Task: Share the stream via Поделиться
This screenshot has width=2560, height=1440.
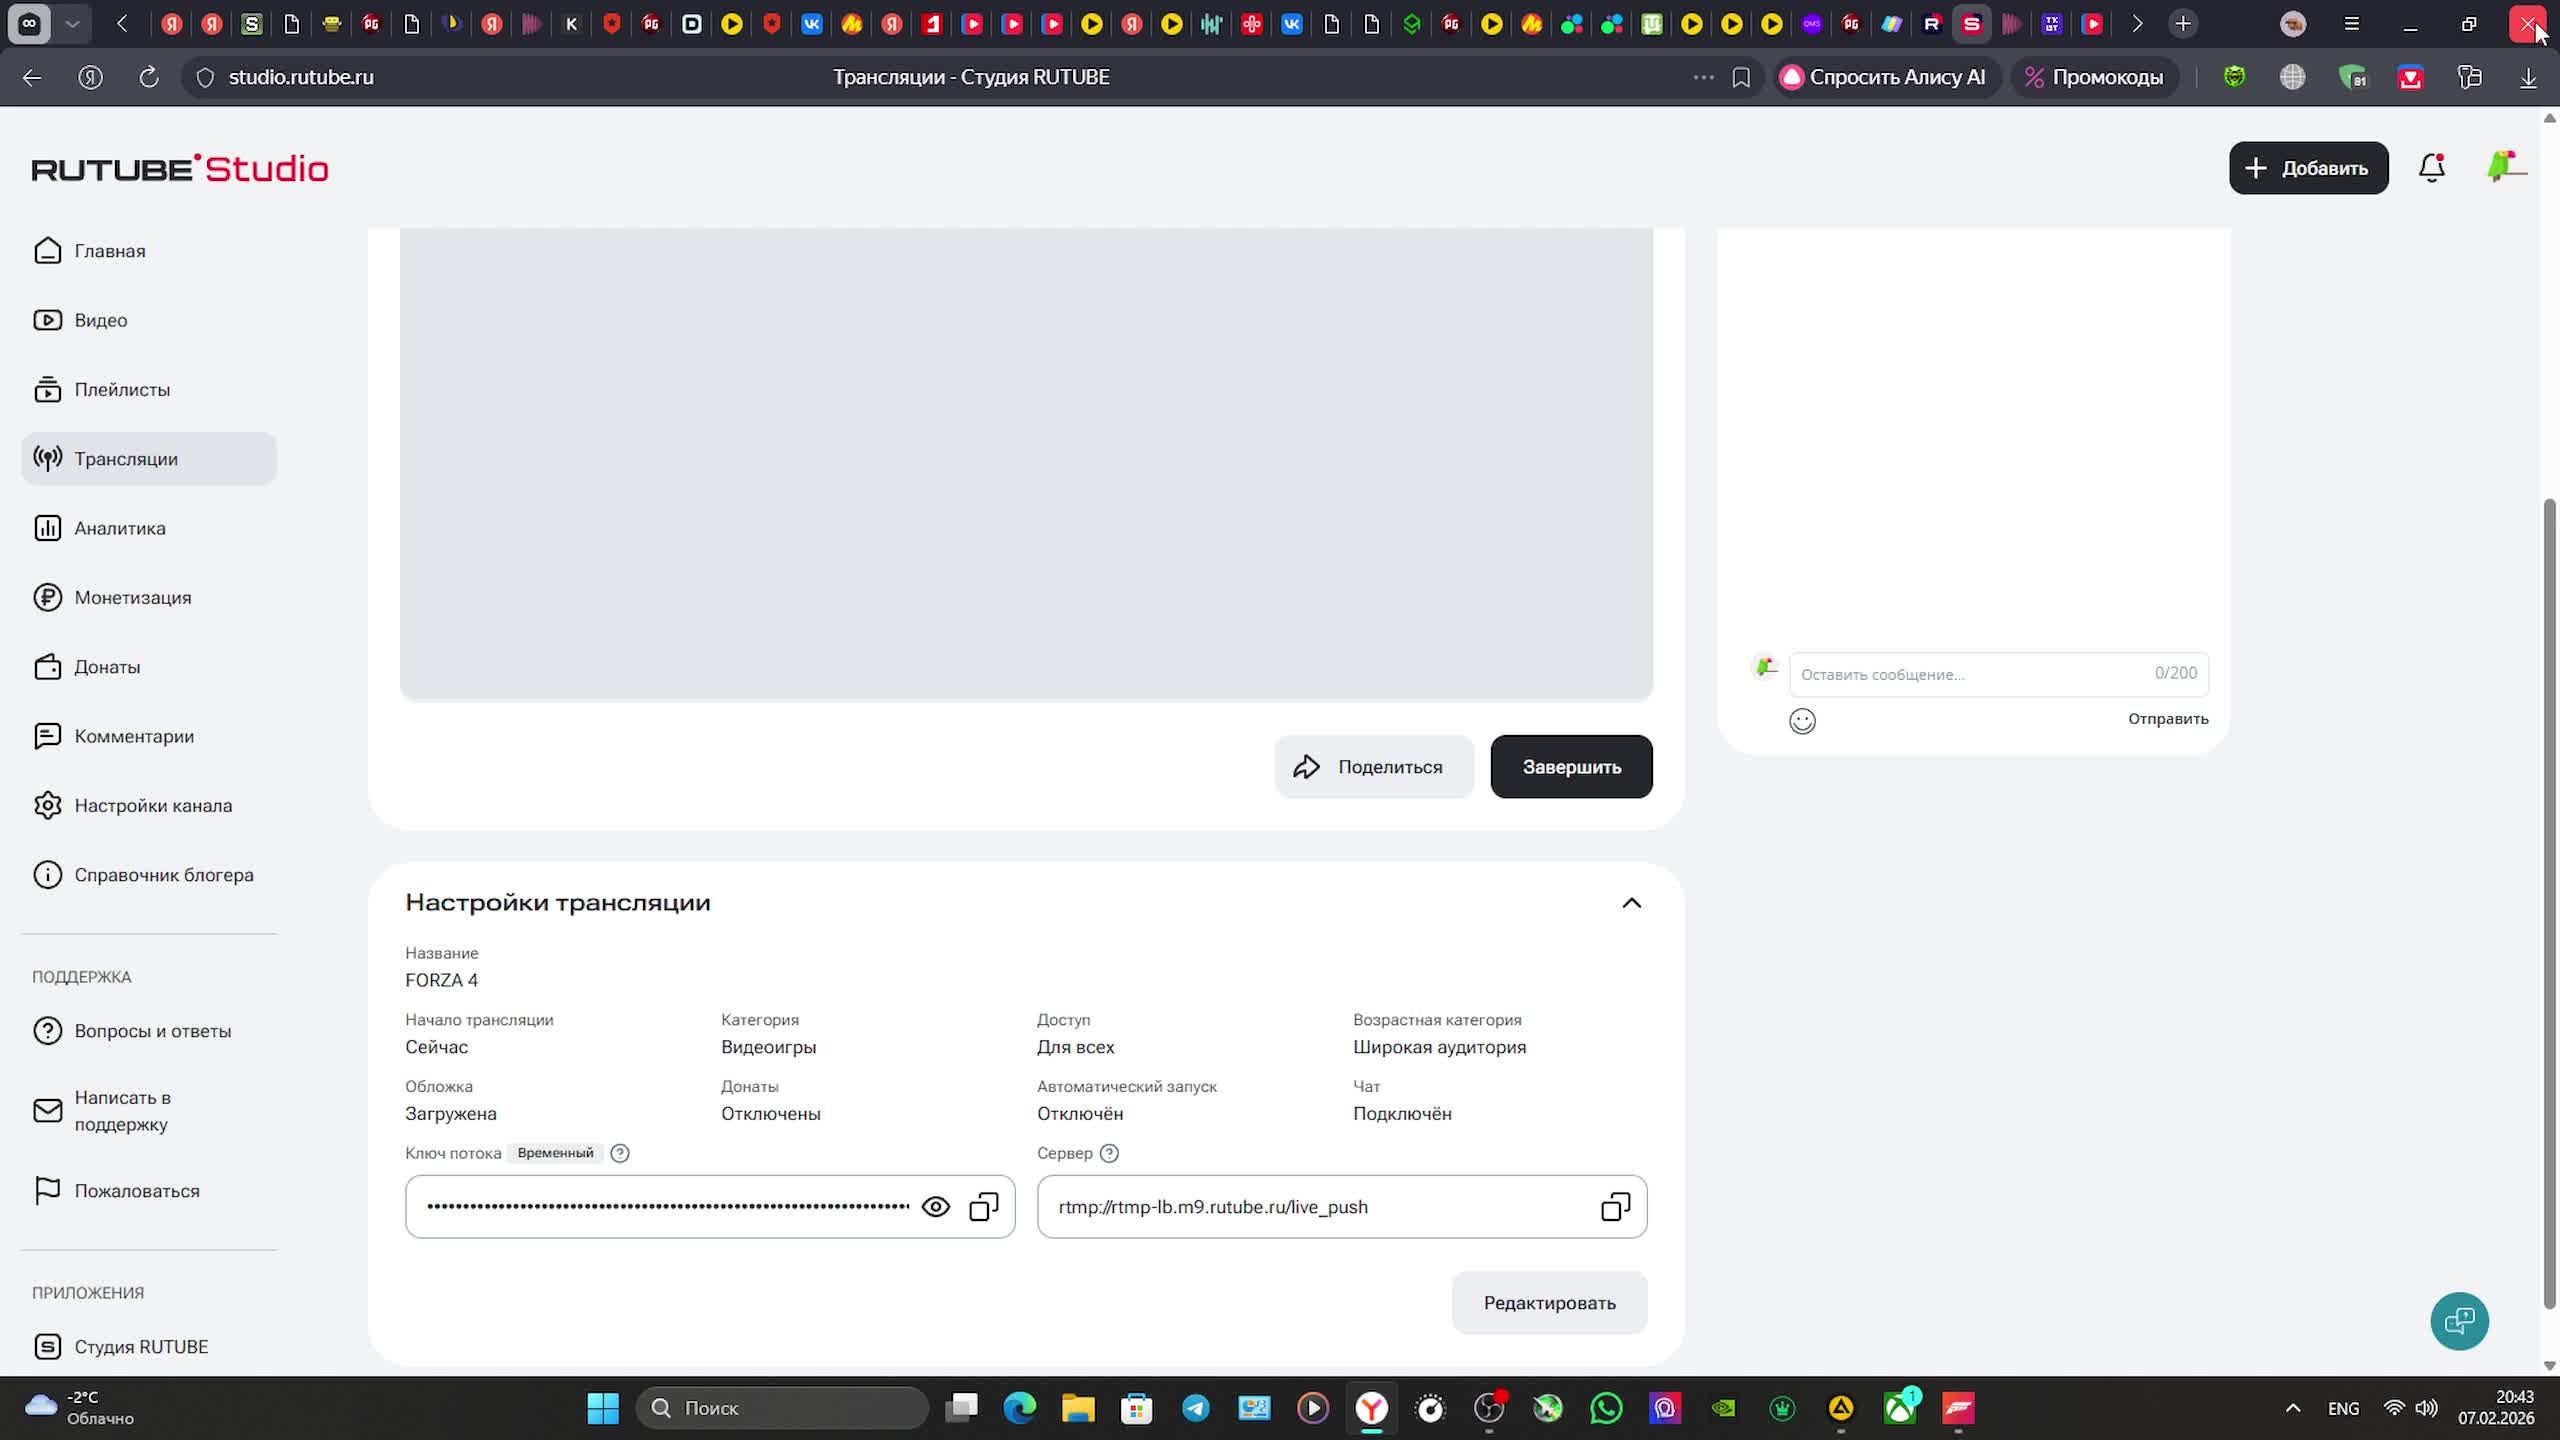Action: tap(1374, 767)
